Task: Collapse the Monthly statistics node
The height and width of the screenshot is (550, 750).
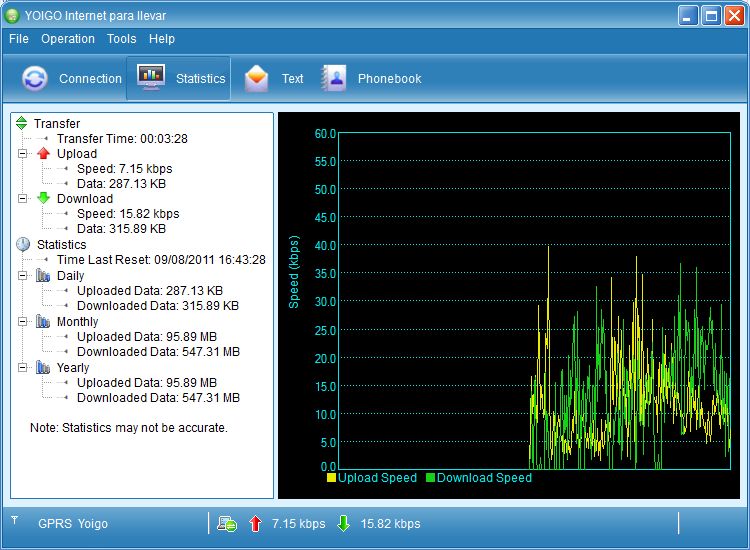Action: point(22,321)
